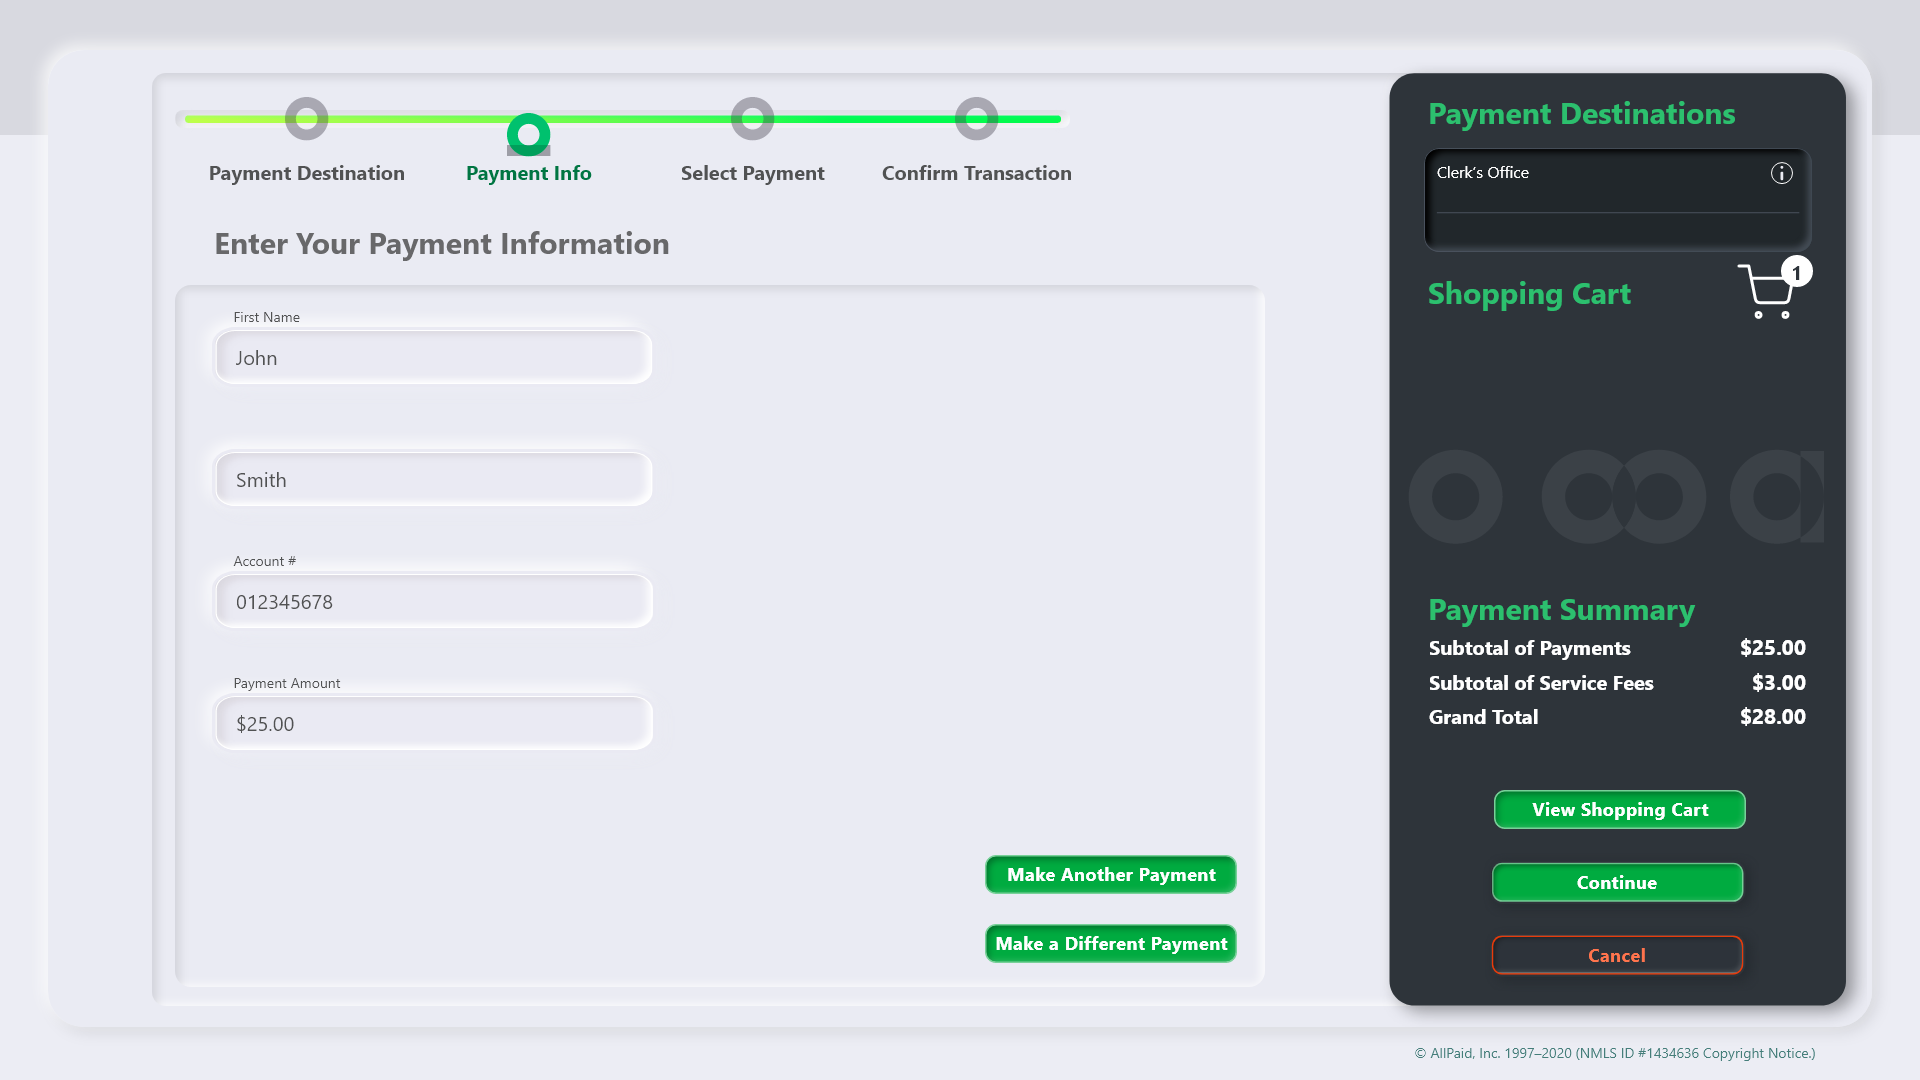The width and height of the screenshot is (1920, 1080).
Task: Click the Enter Your Payment Information heading
Action: tap(441, 244)
